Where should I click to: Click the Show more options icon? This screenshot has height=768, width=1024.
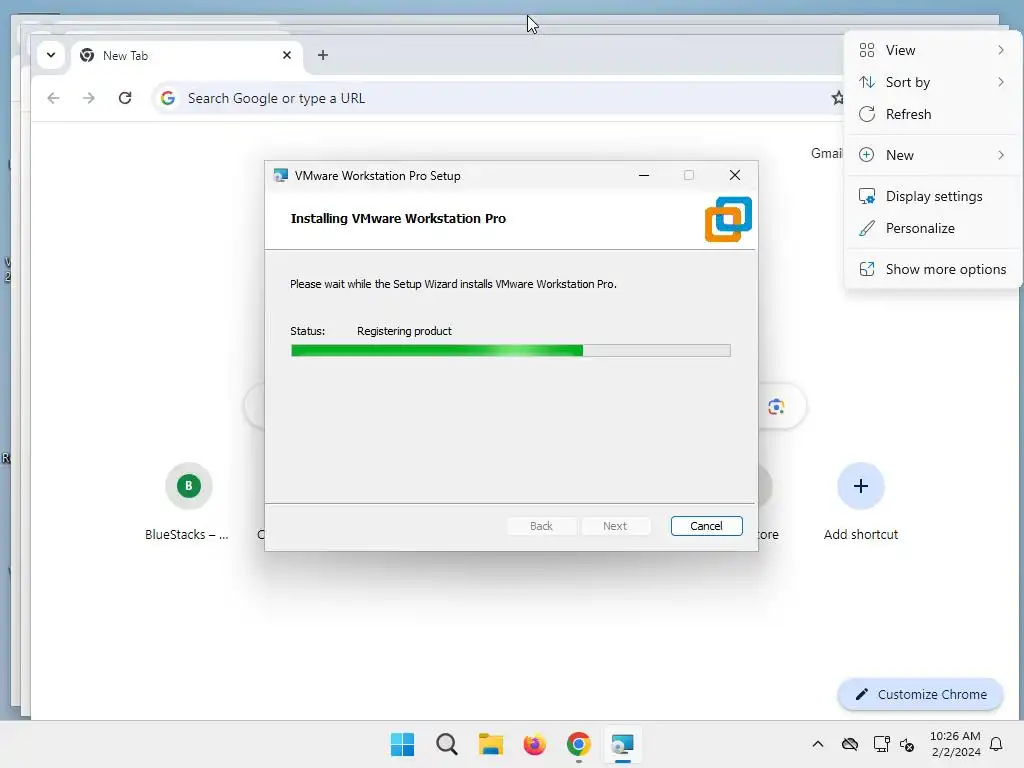867,269
